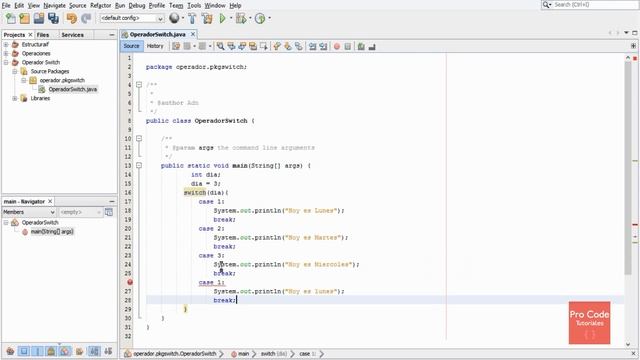Viewport: 640px width, 360px height.
Task: Toggle Sort by Name in Navigator footer
Action: (94, 351)
